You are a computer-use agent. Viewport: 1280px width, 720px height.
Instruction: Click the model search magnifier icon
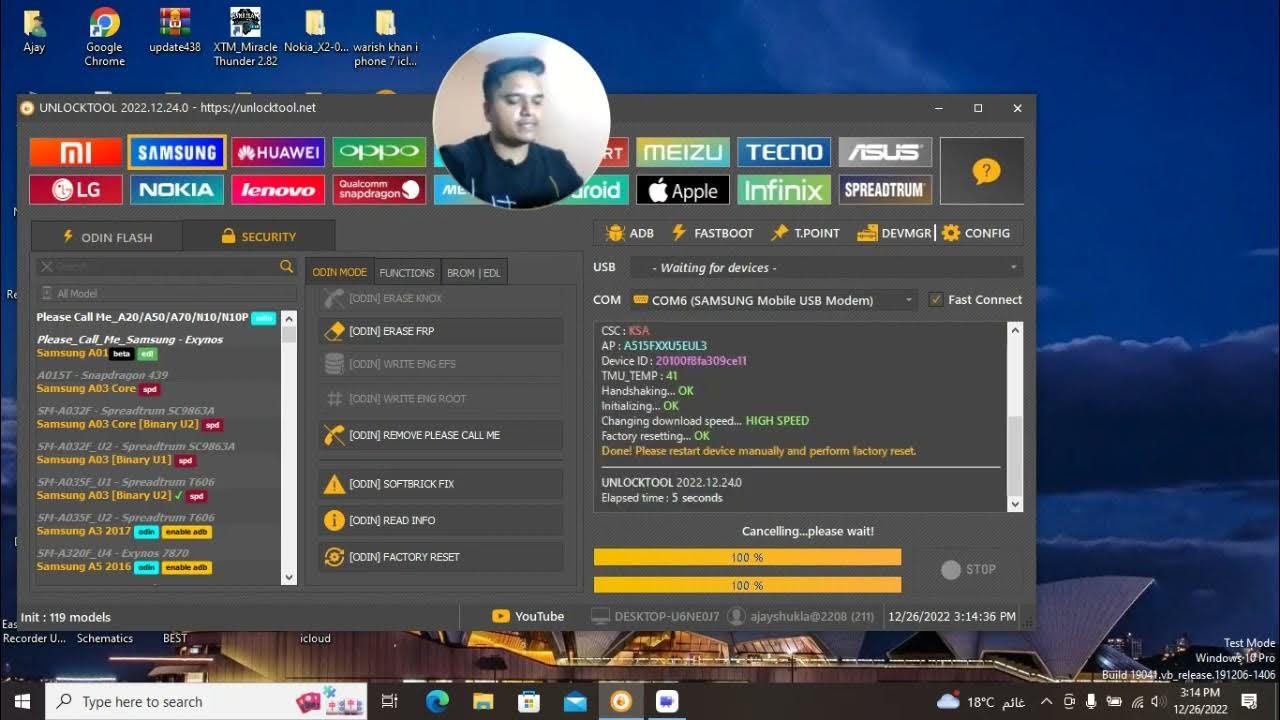pos(287,266)
